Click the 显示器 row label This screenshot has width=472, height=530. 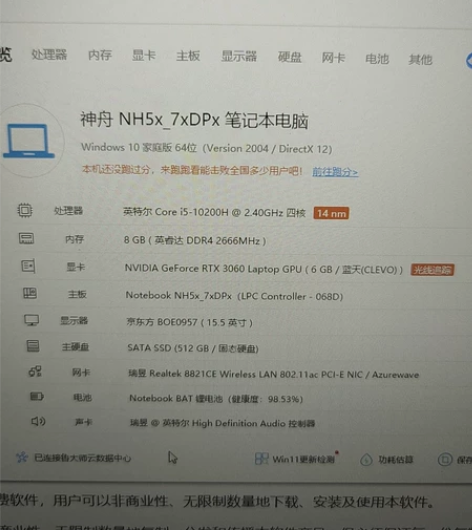tap(74, 320)
